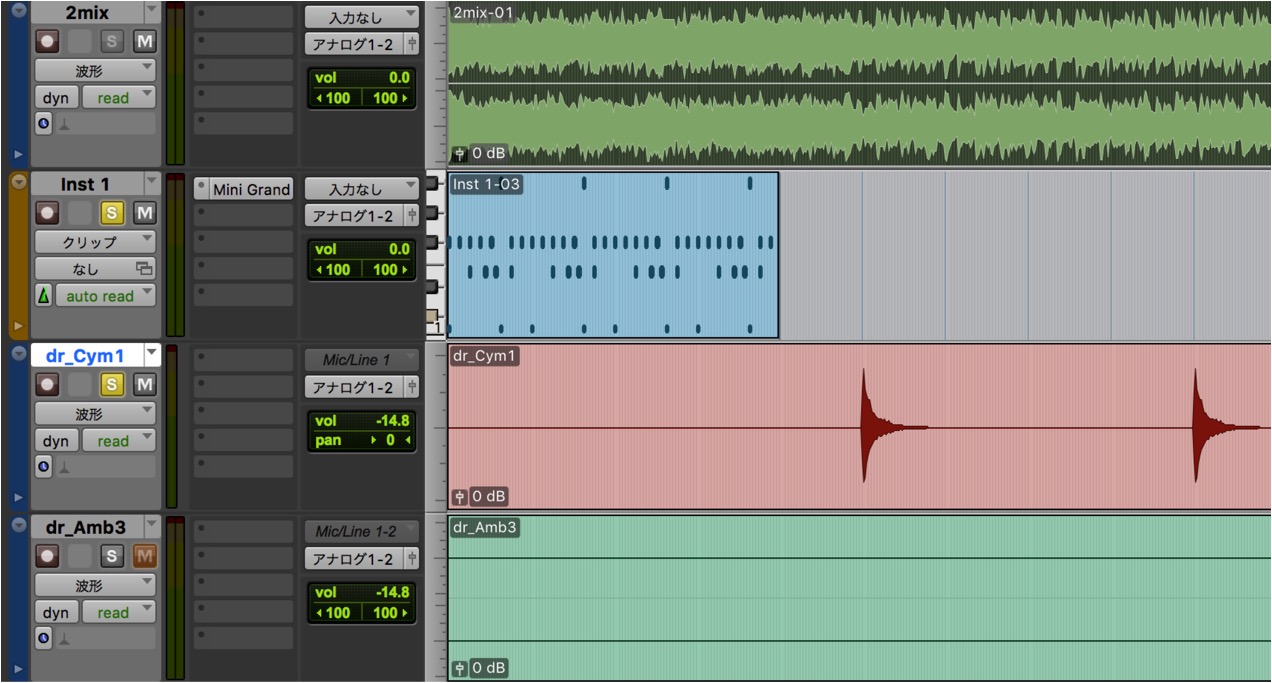The image size is (1272, 683).
Task: Open the 波形 track view selector on 2mix
Action: coord(96,70)
